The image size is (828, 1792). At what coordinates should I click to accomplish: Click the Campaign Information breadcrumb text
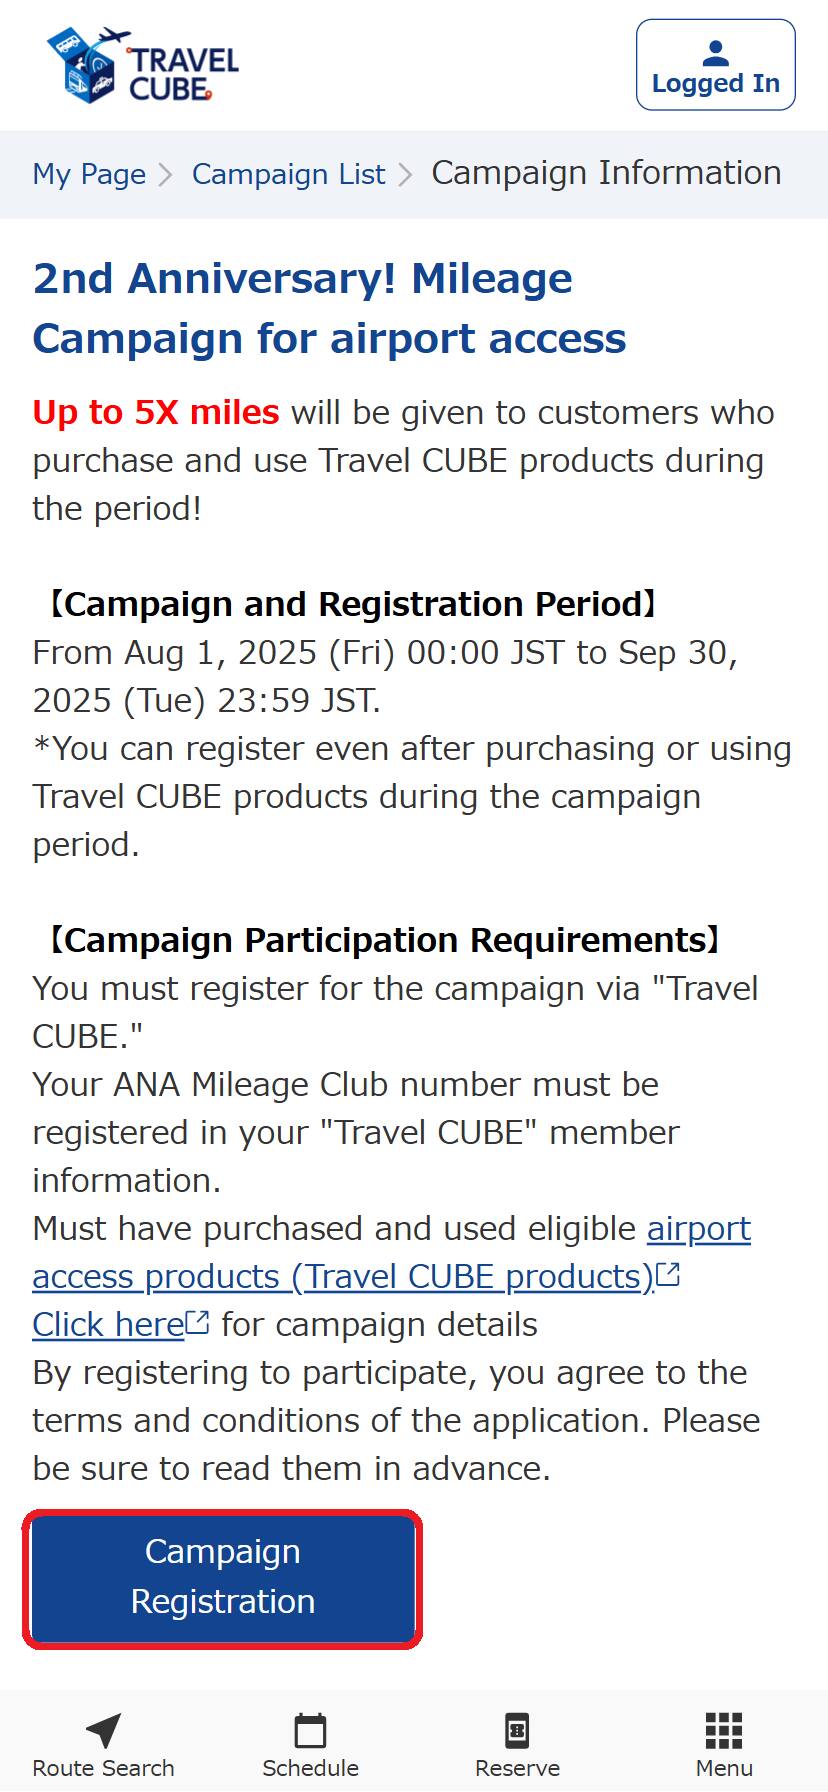(606, 173)
